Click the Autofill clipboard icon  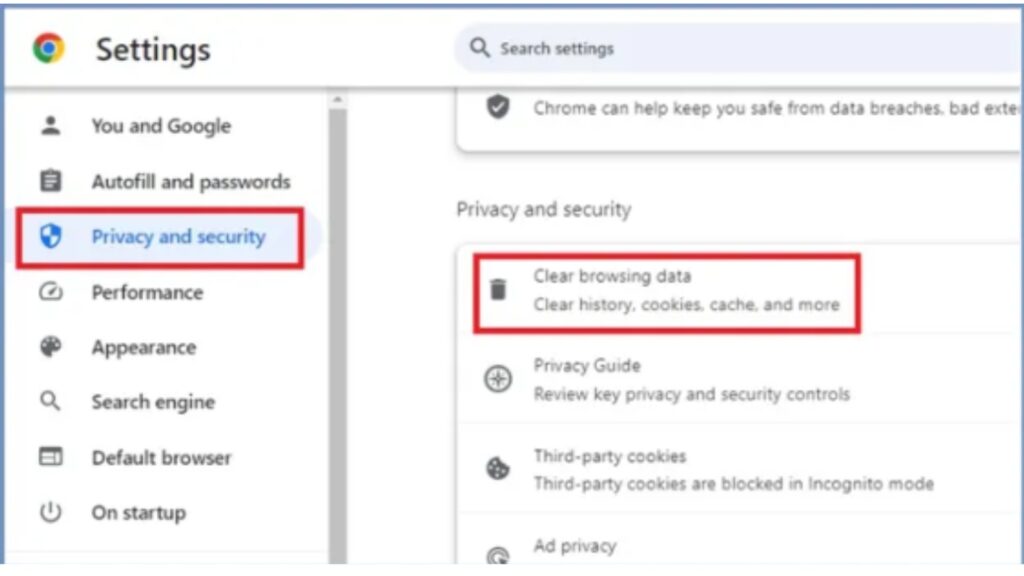pos(50,181)
